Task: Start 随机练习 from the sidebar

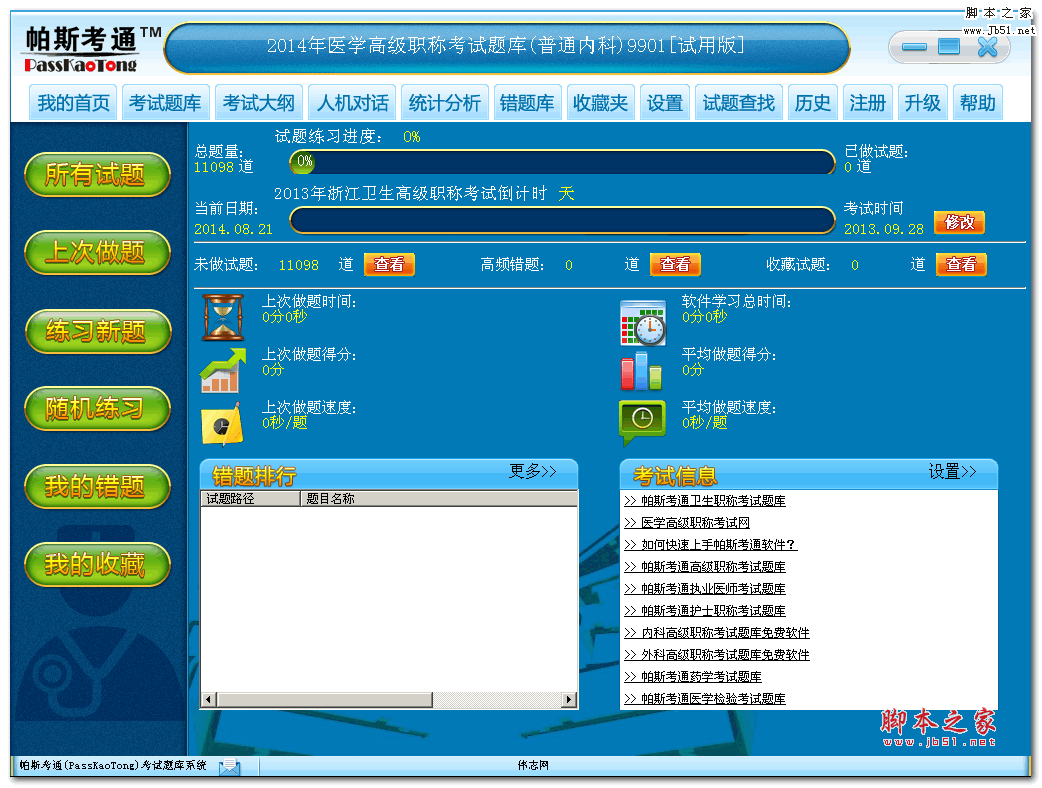Action: click(x=97, y=409)
